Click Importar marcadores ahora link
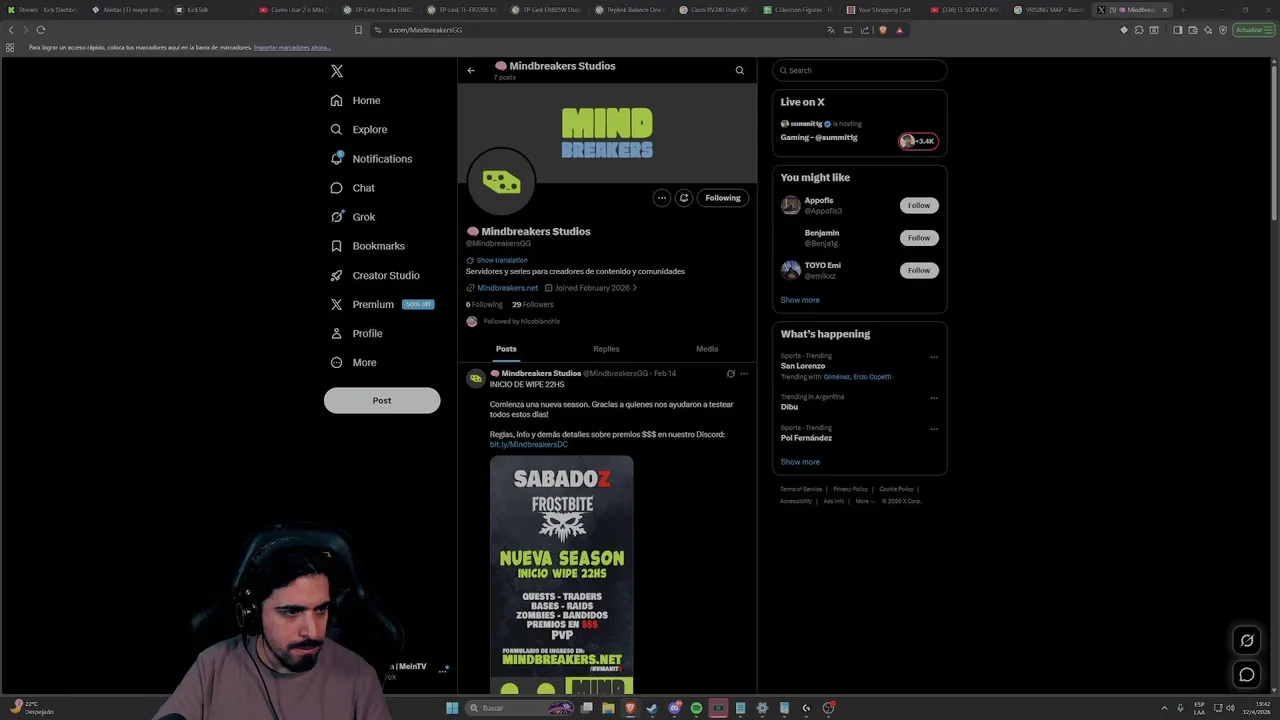This screenshot has height=720, width=1280. pyautogui.click(x=292, y=48)
